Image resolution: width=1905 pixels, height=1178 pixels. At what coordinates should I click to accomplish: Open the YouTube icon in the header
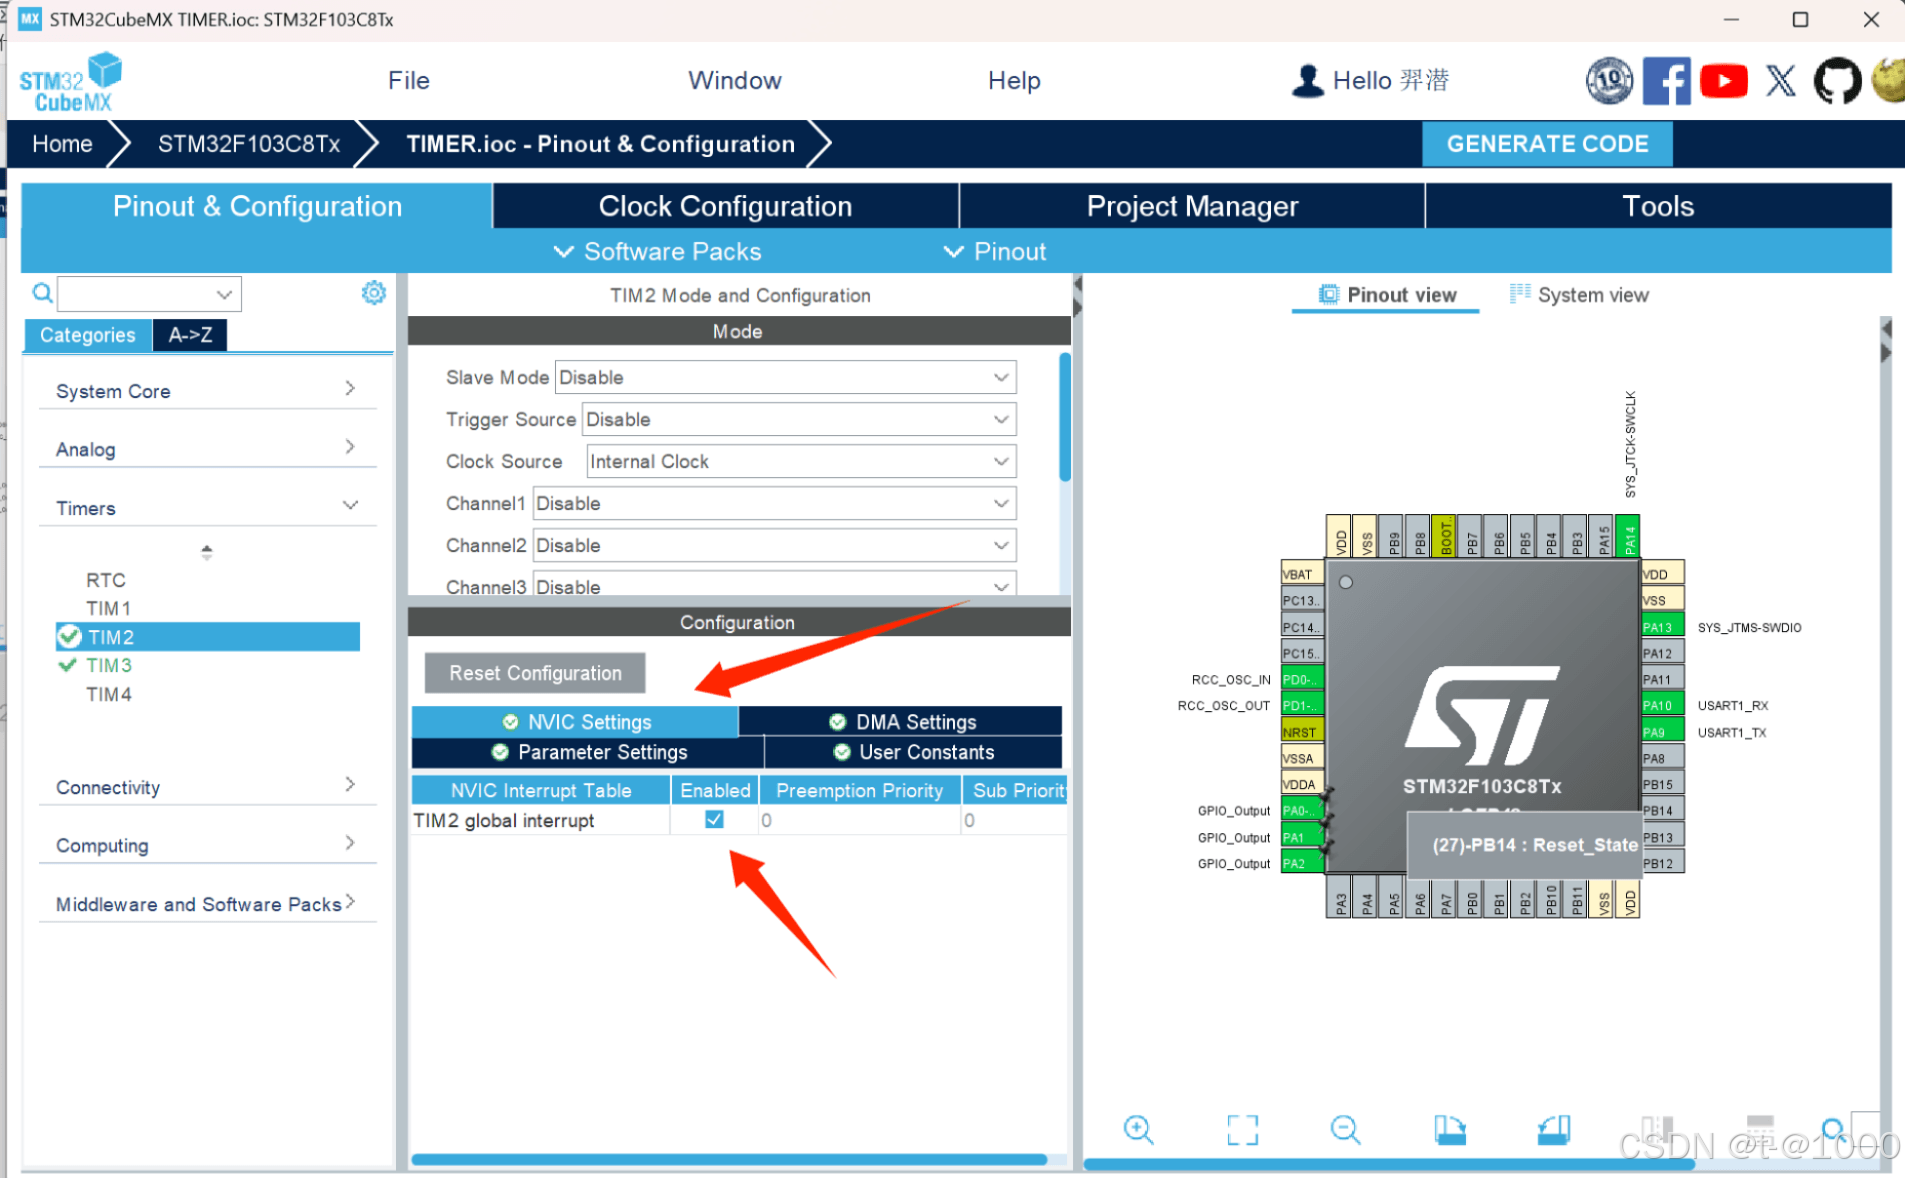coord(1723,81)
